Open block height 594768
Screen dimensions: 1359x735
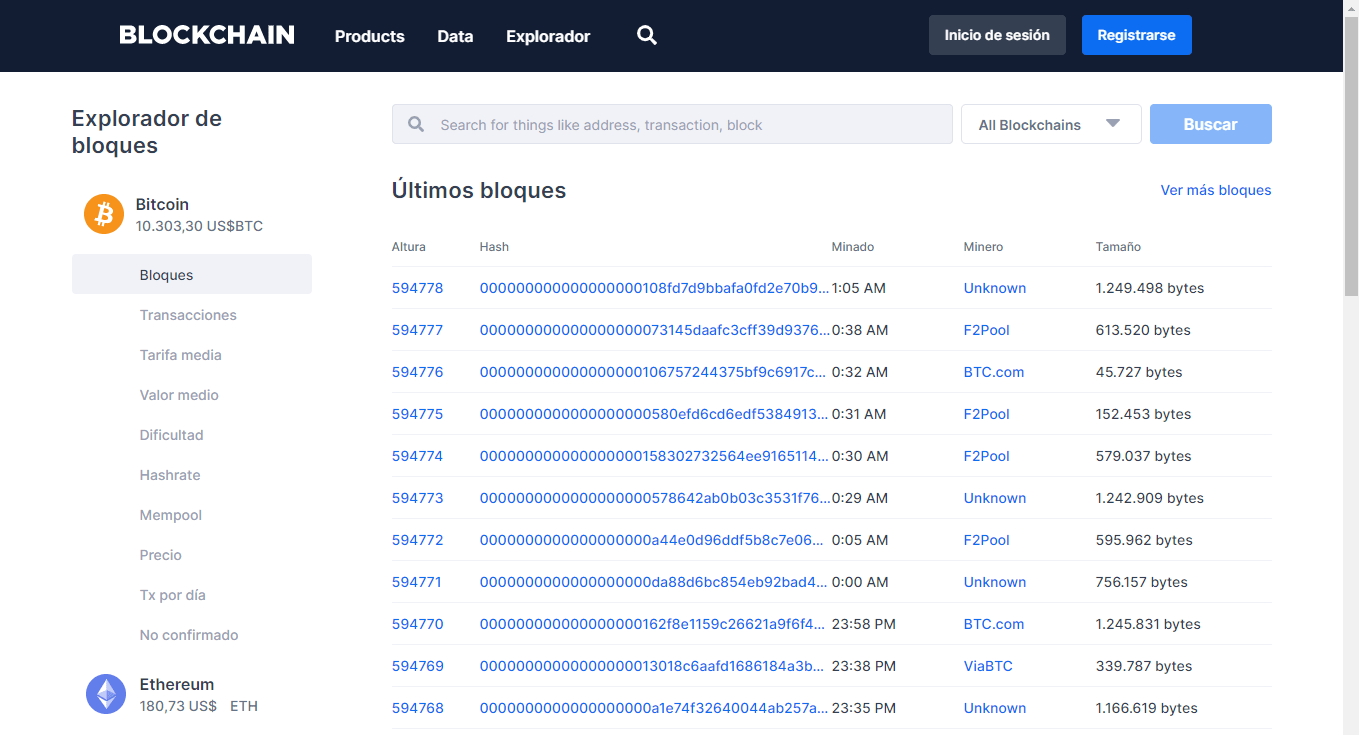(417, 708)
